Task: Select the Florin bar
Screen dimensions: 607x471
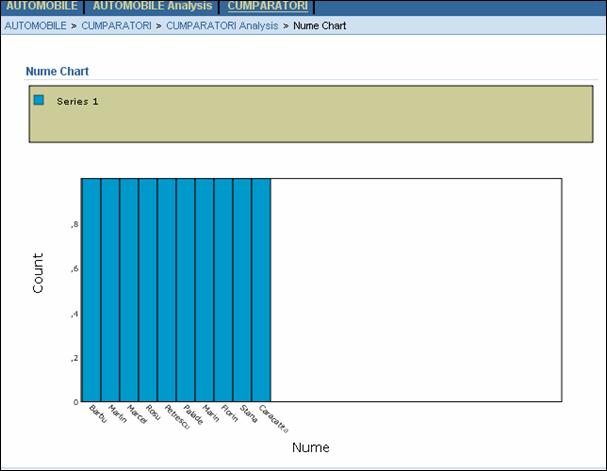Action: coord(224,290)
